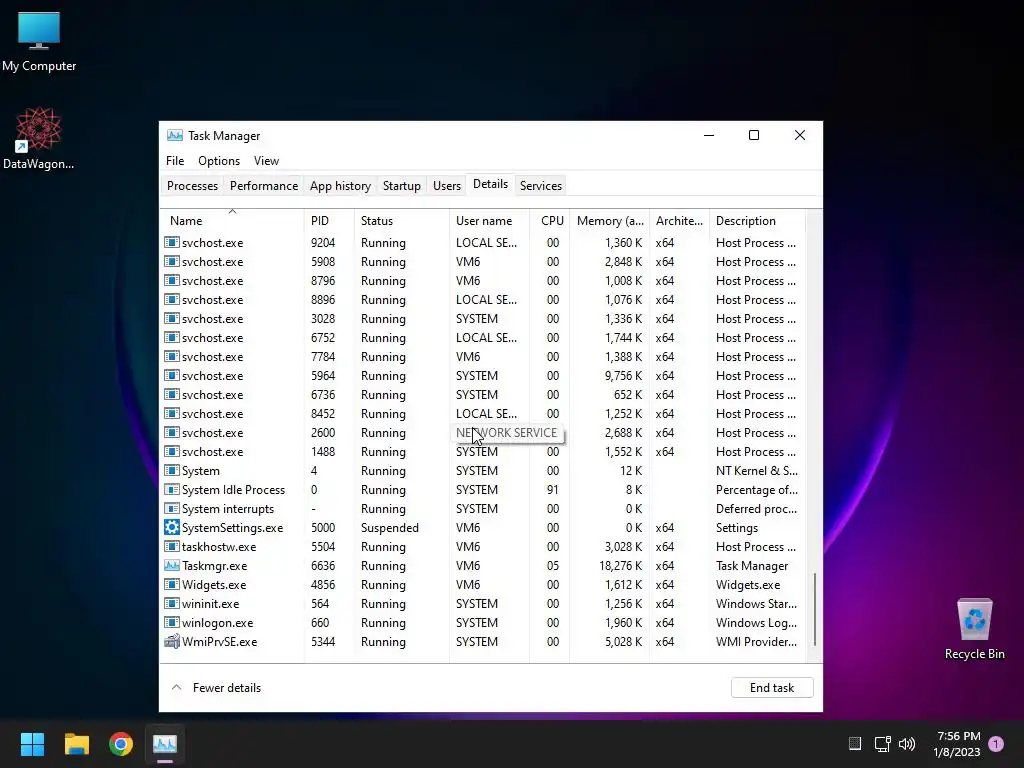Viewport: 1024px width, 768px height.
Task: Select the Taskmgr.exe memory value 18,276 K
Action: point(620,566)
